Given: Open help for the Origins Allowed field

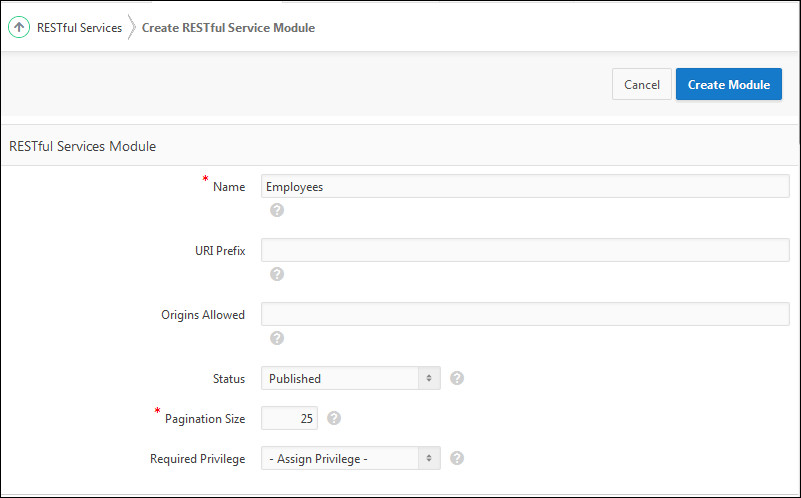Looking at the screenshot, I should (x=277, y=338).
